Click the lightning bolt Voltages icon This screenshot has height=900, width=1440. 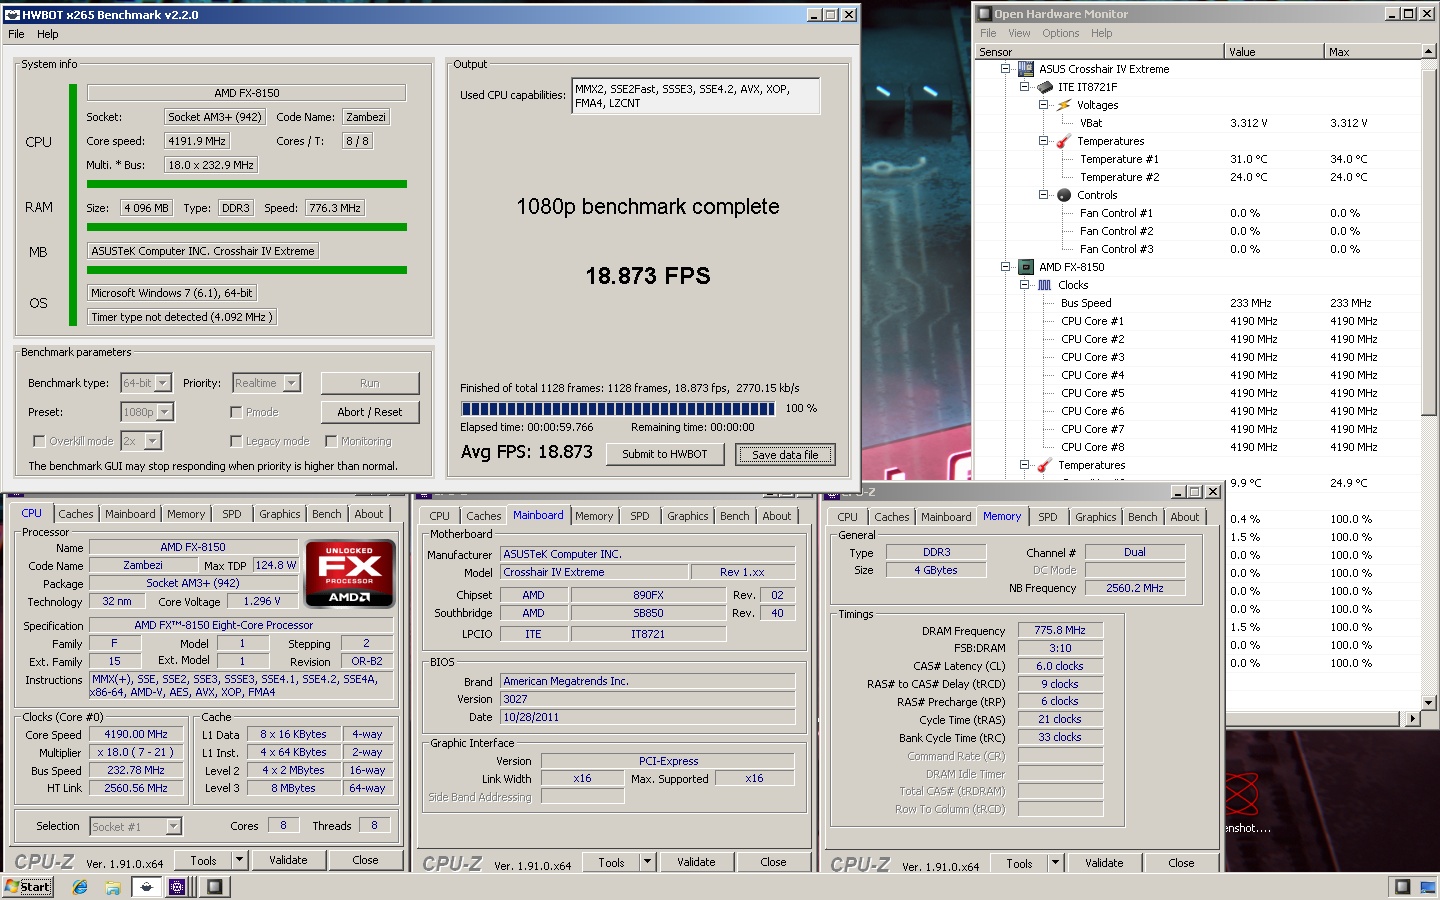point(1064,105)
